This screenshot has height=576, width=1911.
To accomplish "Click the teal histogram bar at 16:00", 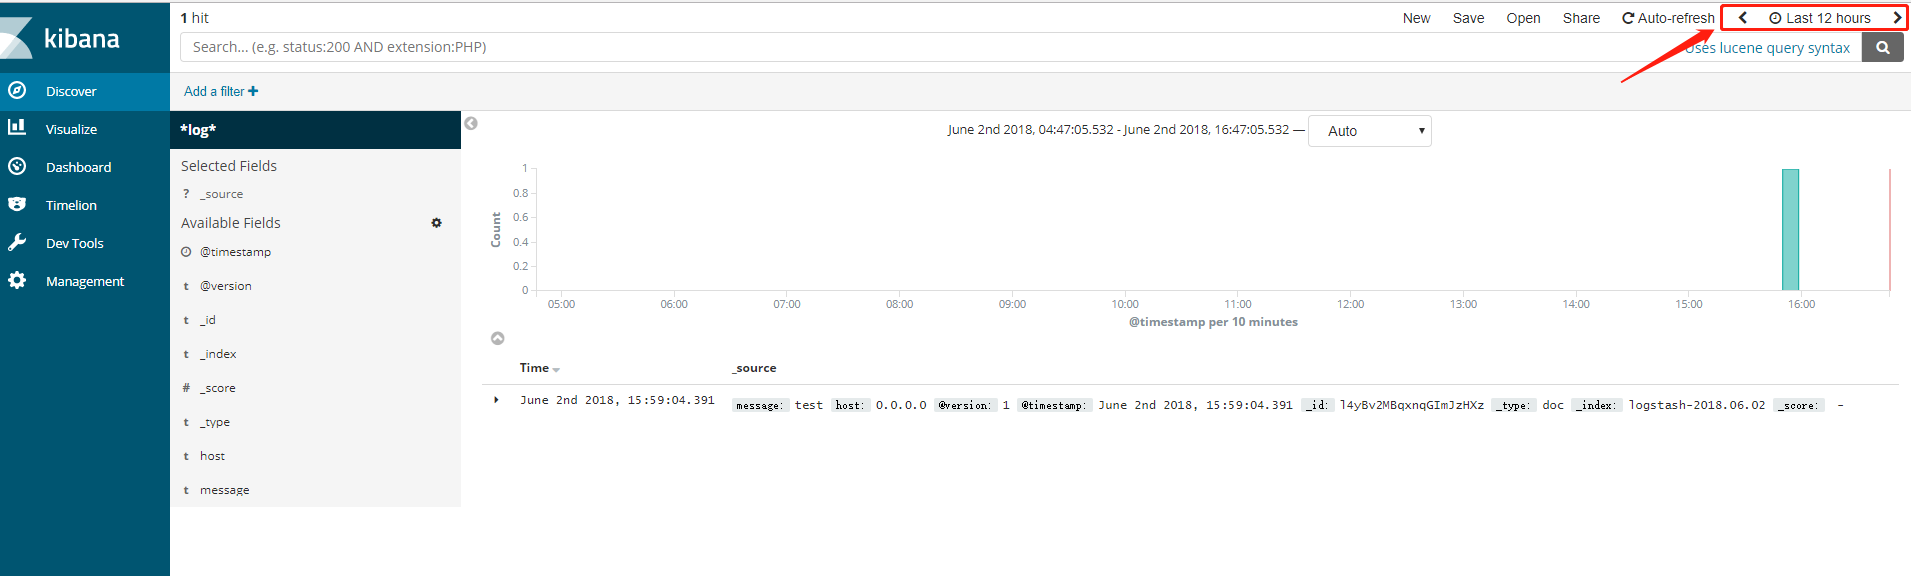I will (x=1790, y=230).
